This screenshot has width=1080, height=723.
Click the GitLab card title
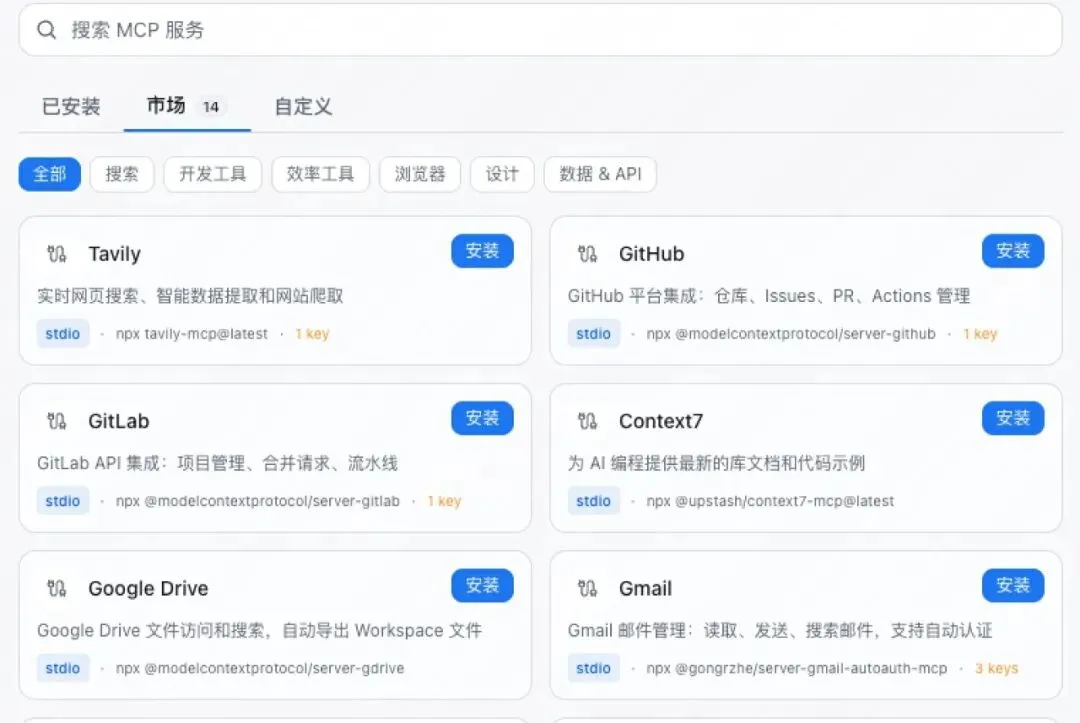(118, 421)
